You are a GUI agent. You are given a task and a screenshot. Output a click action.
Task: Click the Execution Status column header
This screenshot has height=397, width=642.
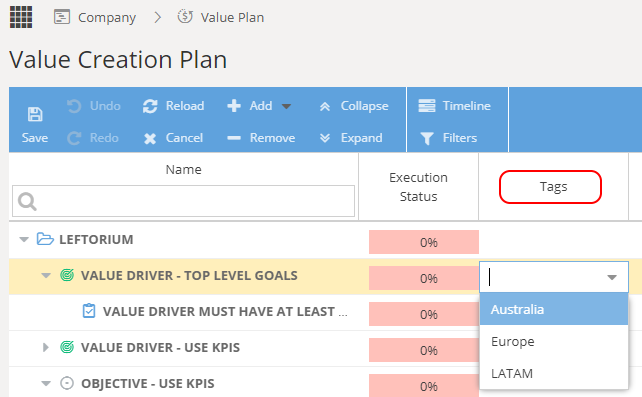[418, 187]
